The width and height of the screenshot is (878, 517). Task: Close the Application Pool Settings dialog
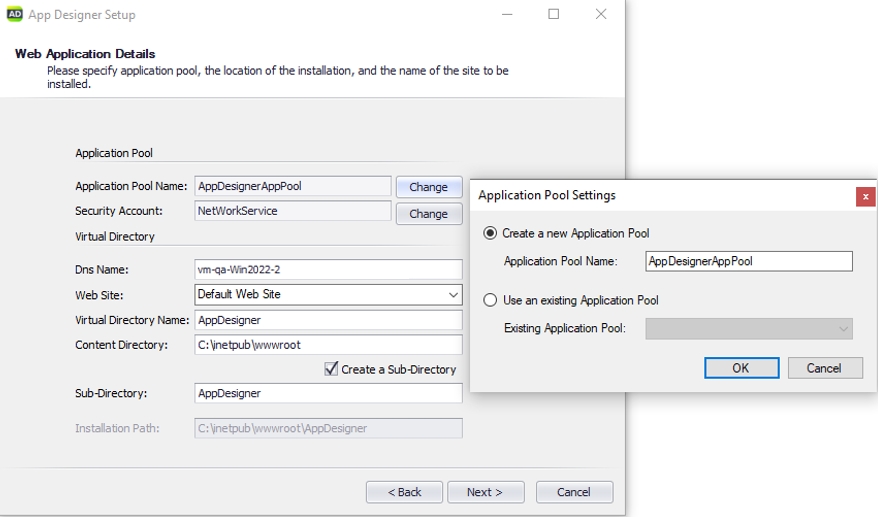pos(865,197)
